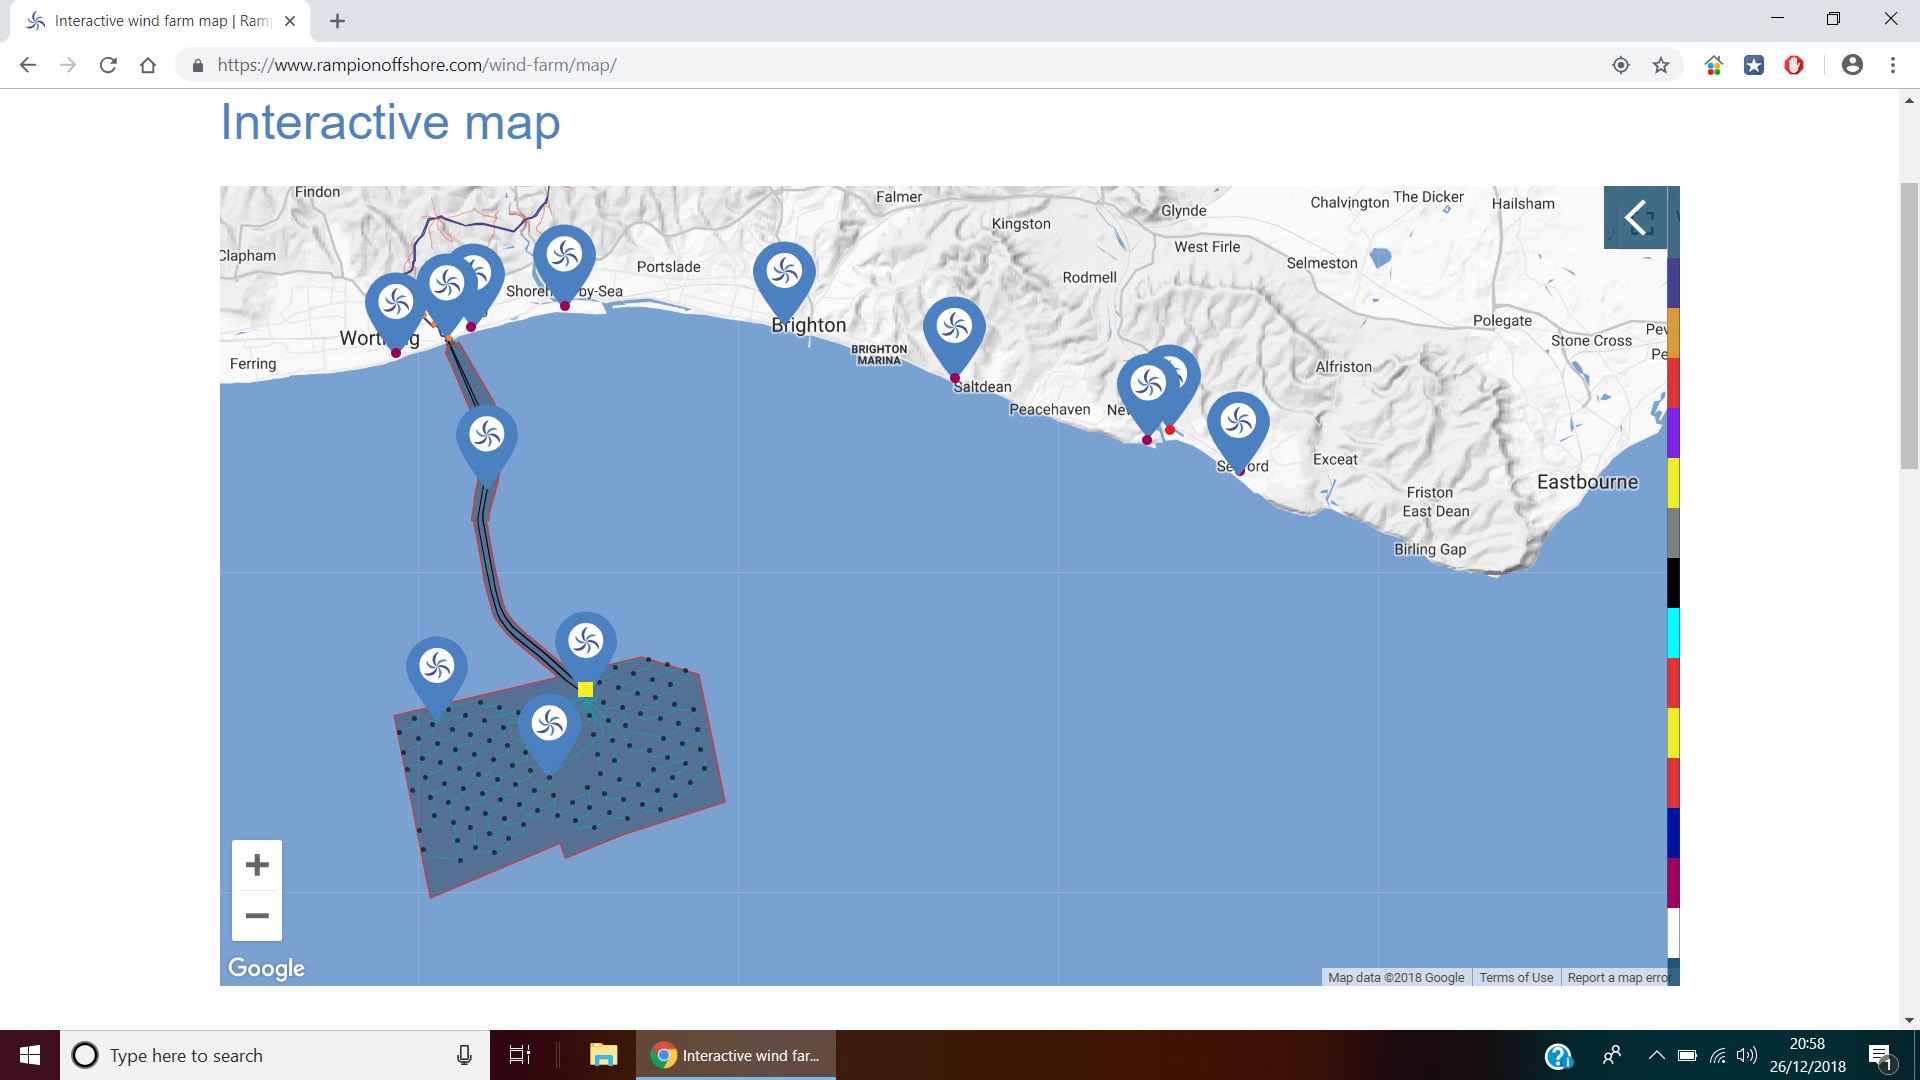Zoom in on the map
This screenshot has width=1920, height=1080.
[257, 865]
